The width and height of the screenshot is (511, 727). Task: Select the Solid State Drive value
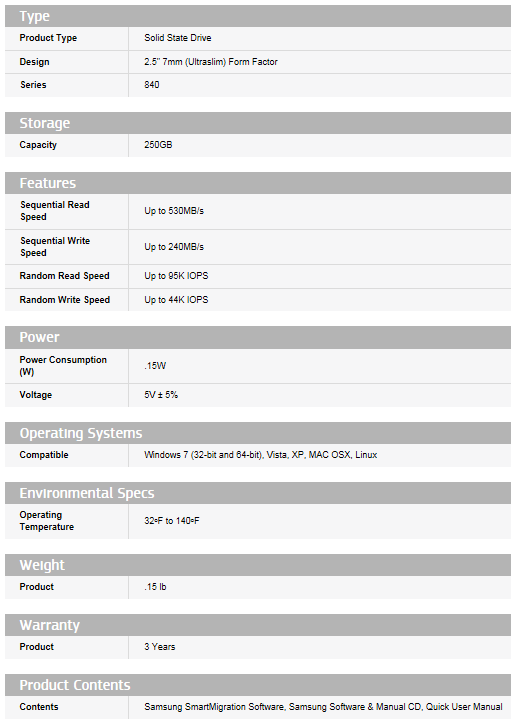(x=178, y=38)
